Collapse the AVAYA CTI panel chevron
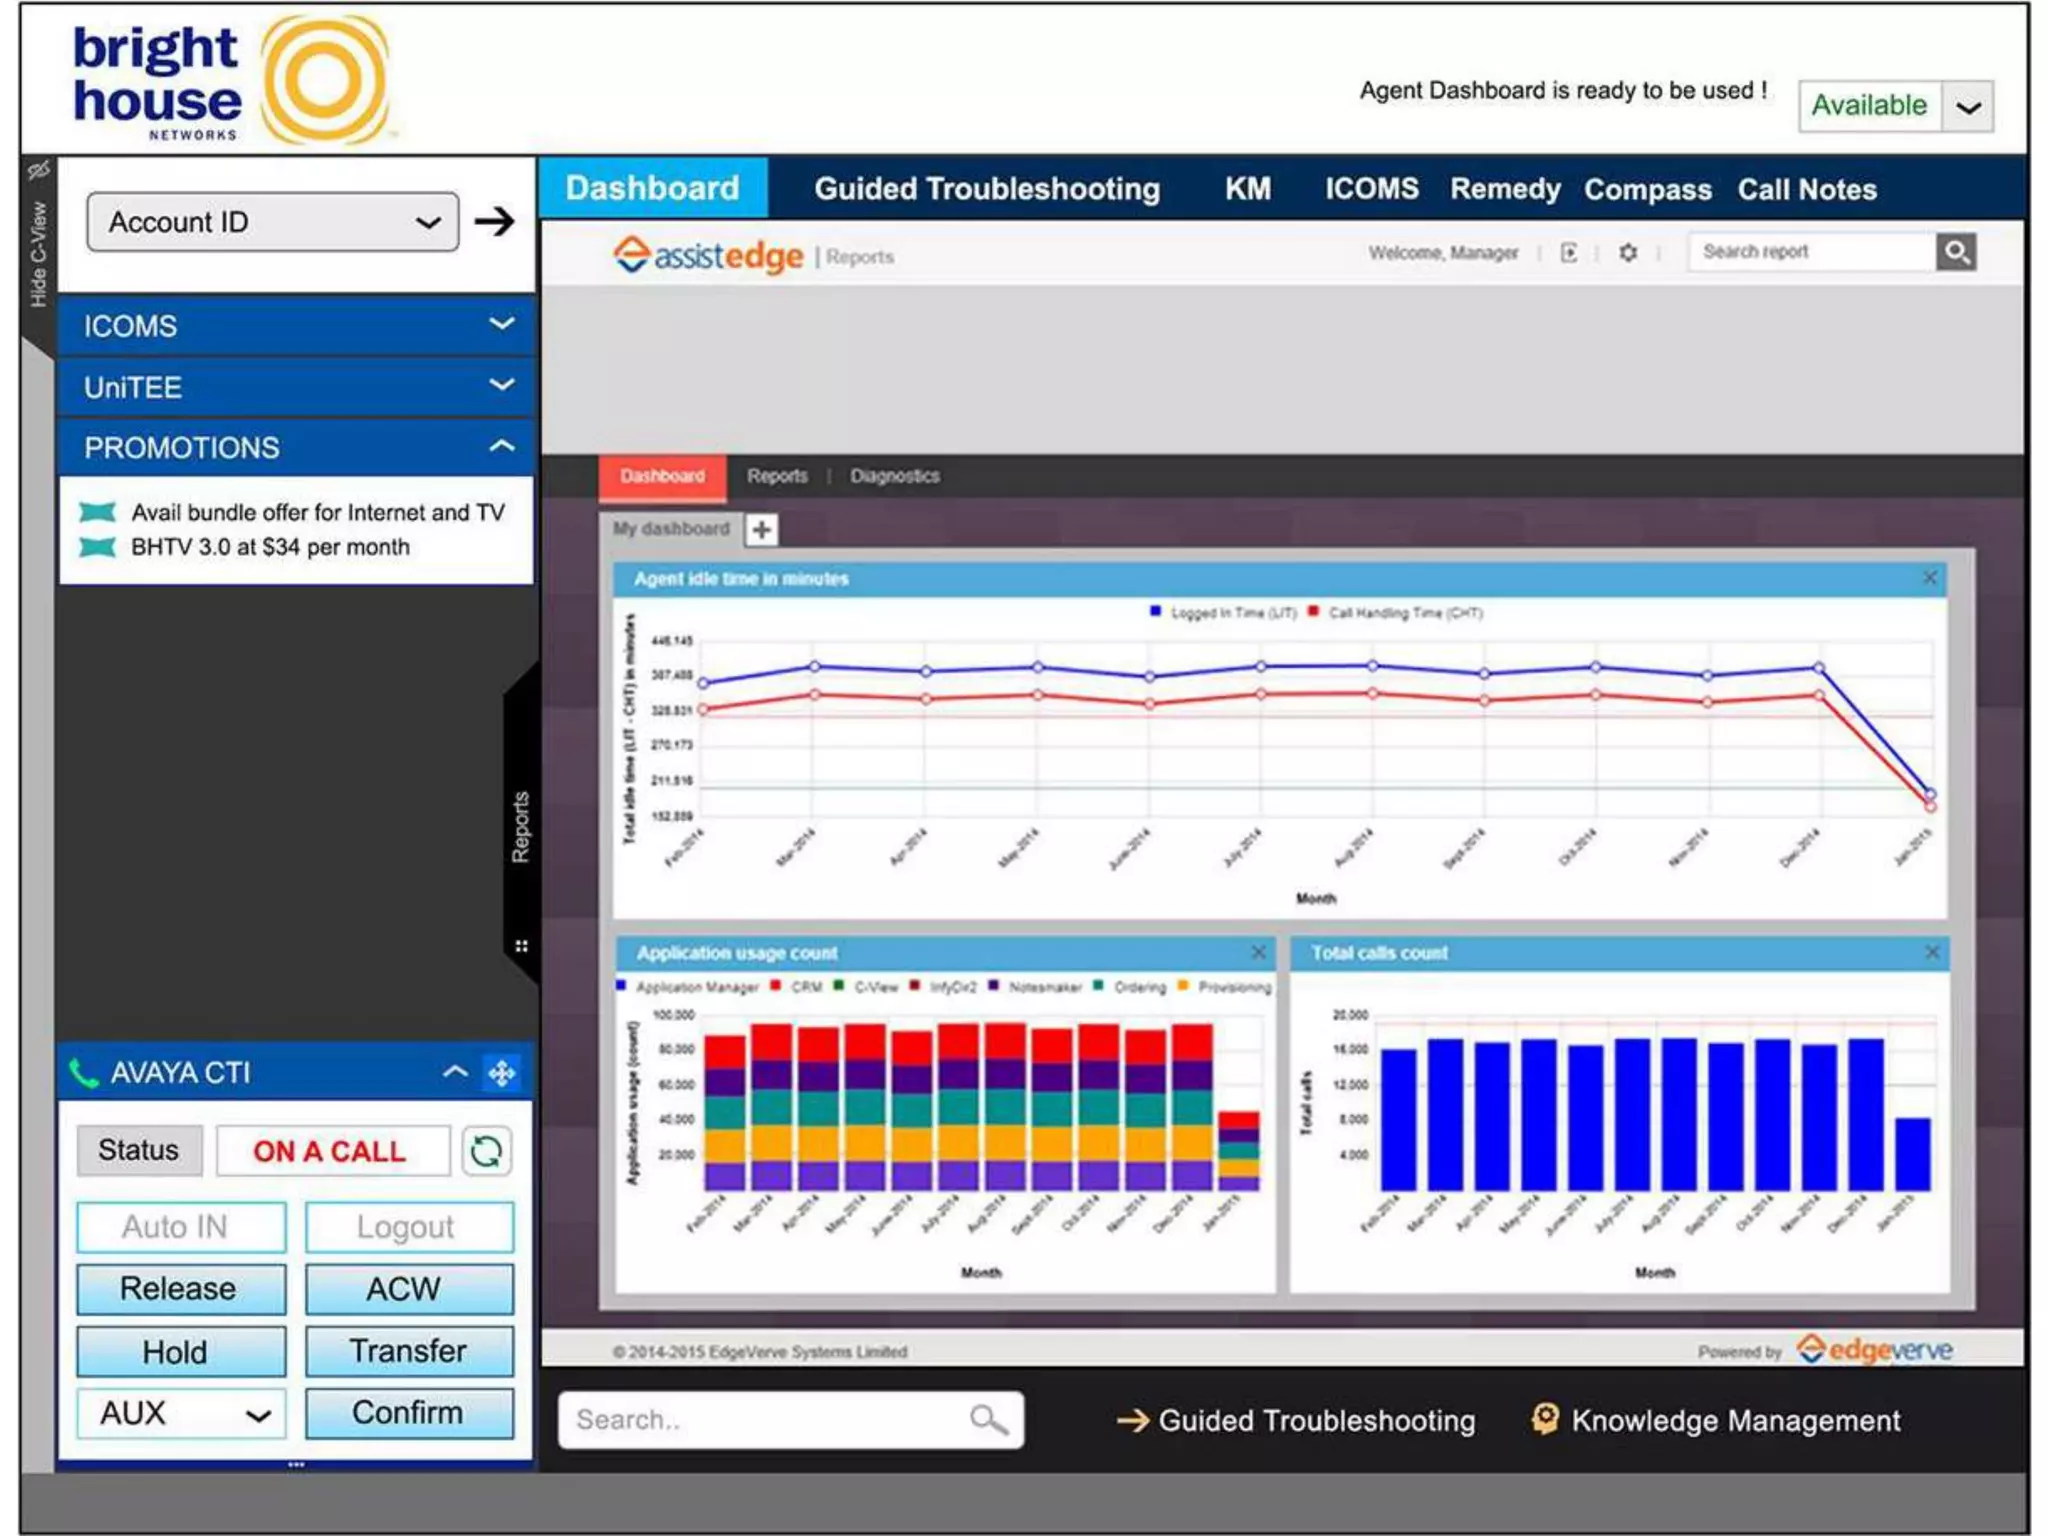Screen dimensions: 2048x1536 [455, 1072]
